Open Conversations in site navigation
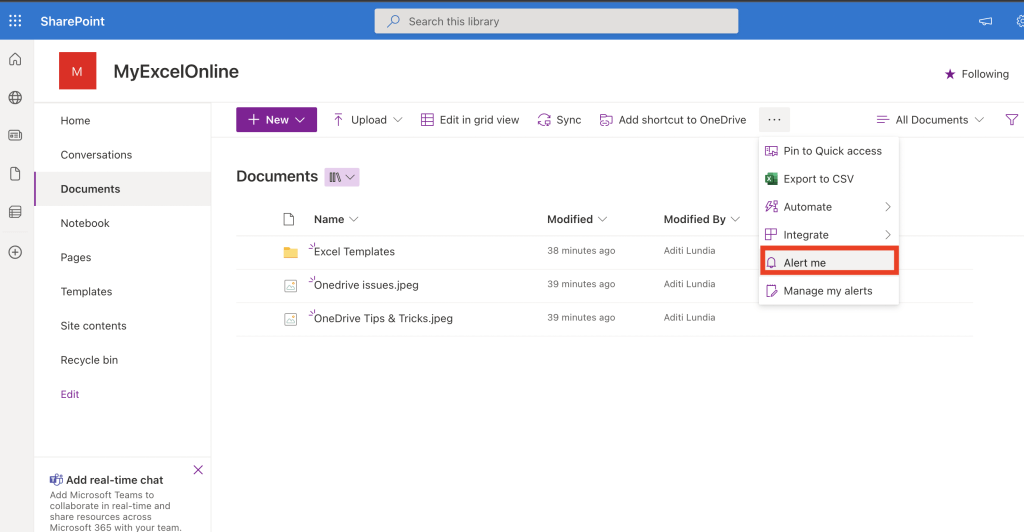The height and width of the screenshot is (532, 1024). (96, 155)
